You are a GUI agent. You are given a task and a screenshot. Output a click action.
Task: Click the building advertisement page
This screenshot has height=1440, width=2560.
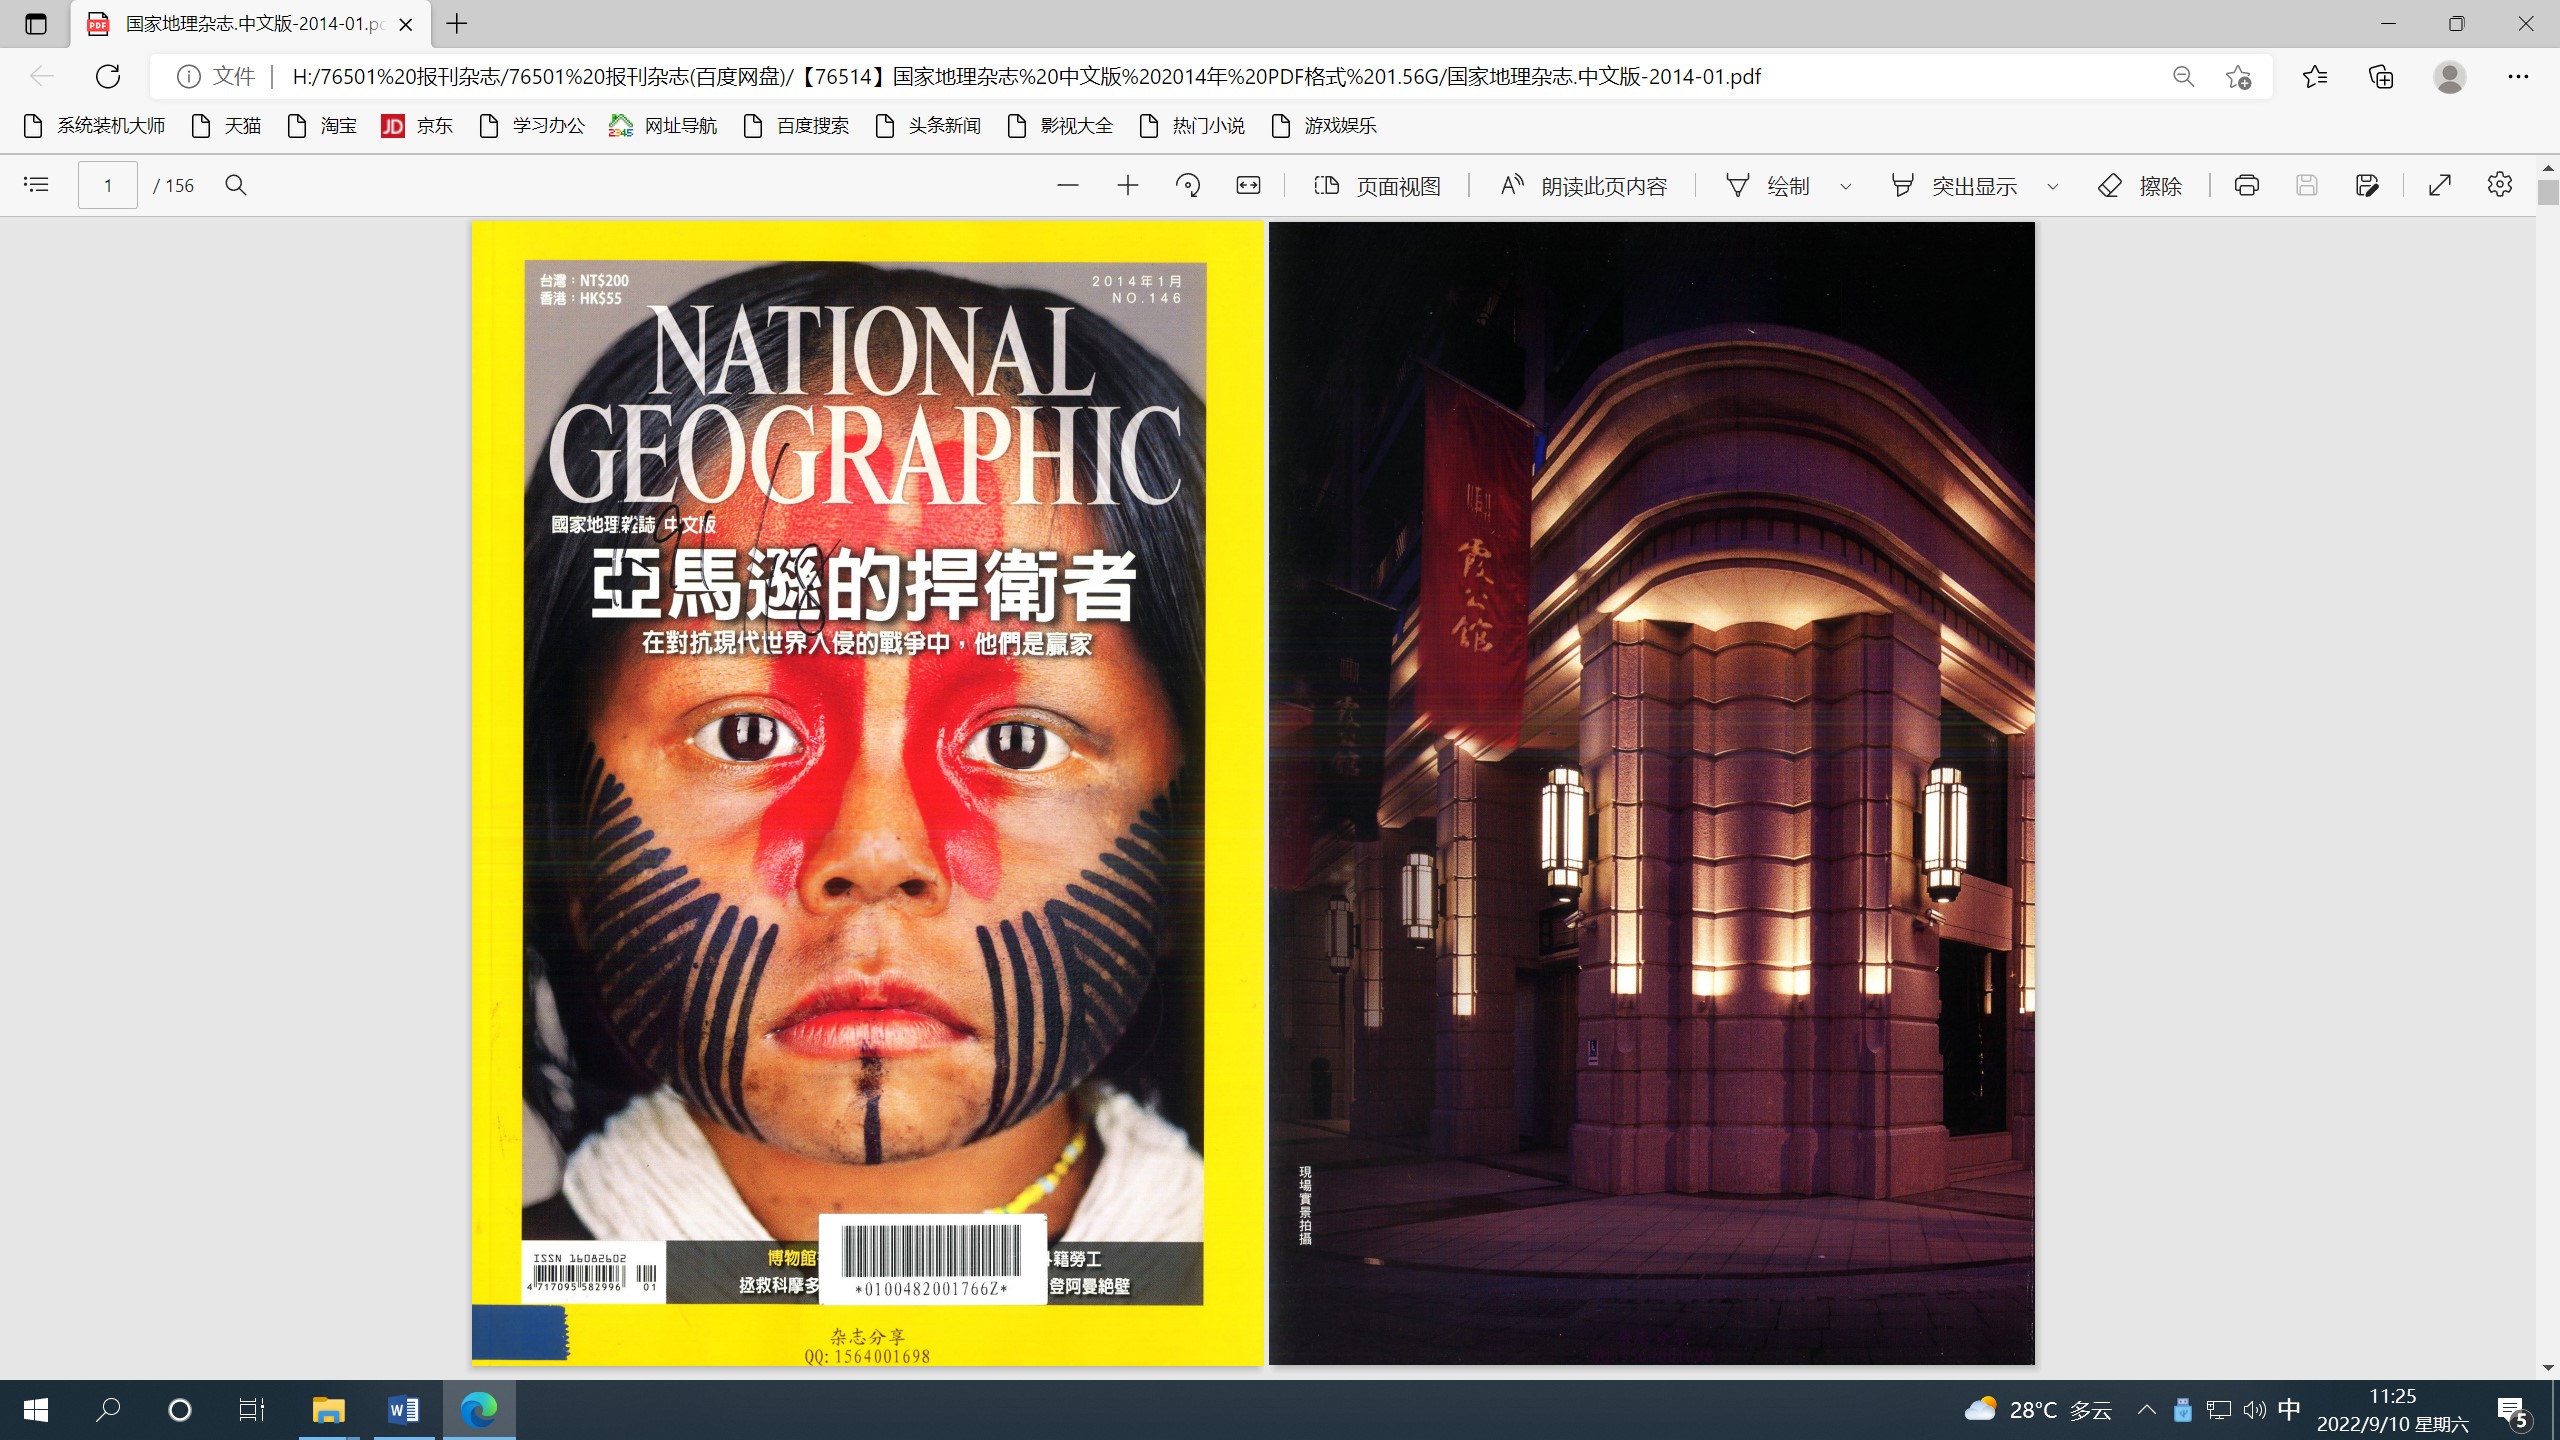point(1652,793)
